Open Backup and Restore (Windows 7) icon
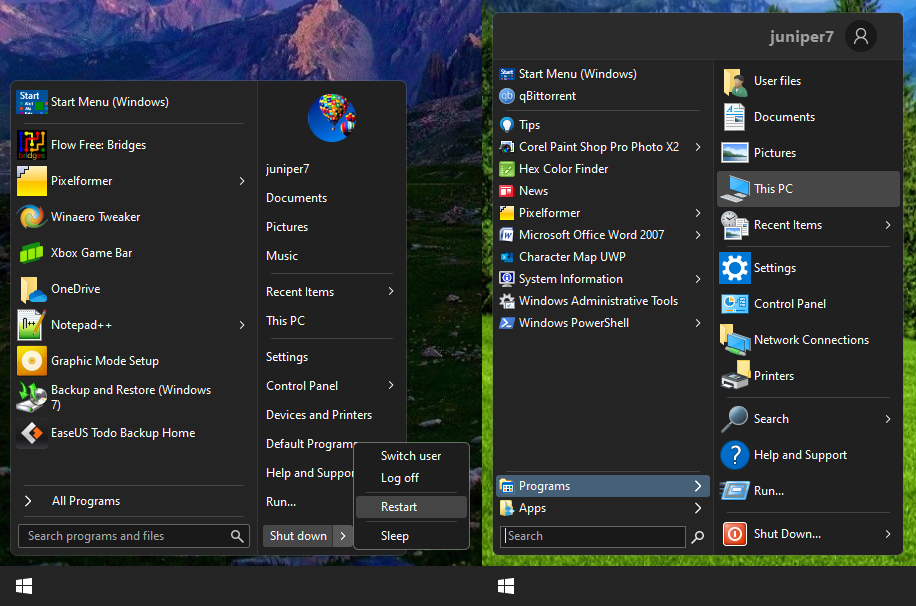 pyautogui.click(x=32, y=397)
